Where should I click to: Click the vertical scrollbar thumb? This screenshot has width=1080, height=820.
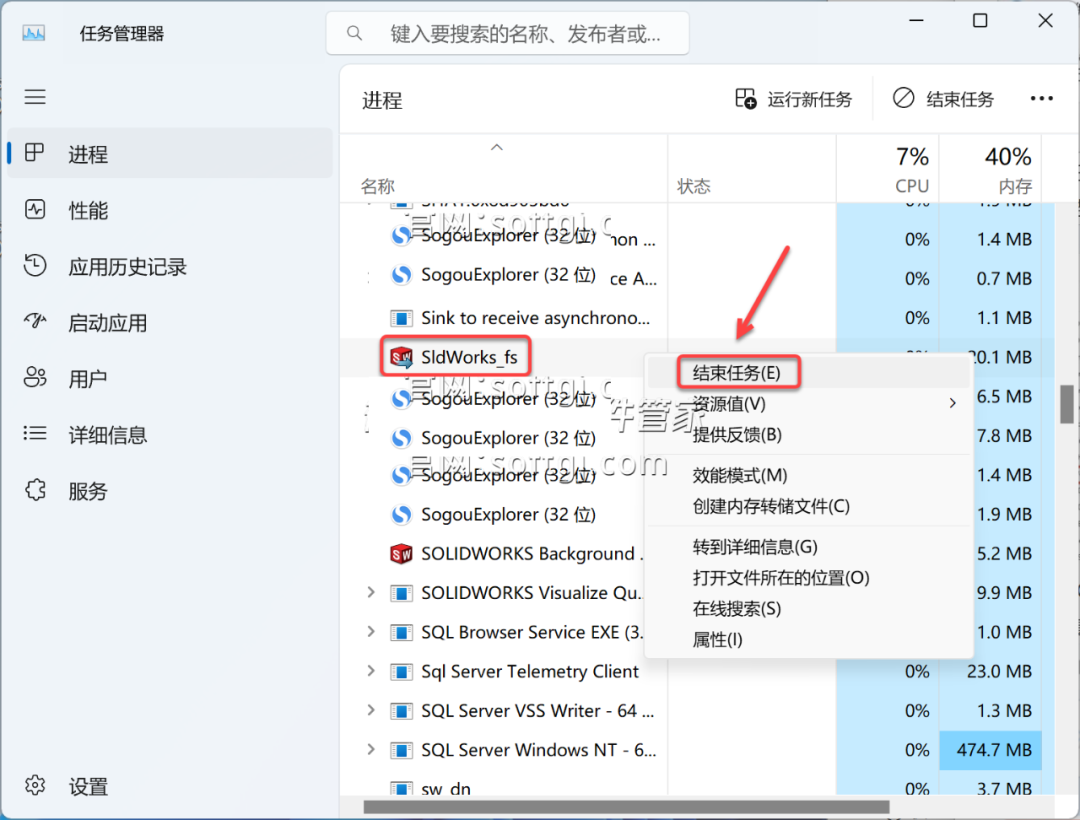[x=1067, y=404]
